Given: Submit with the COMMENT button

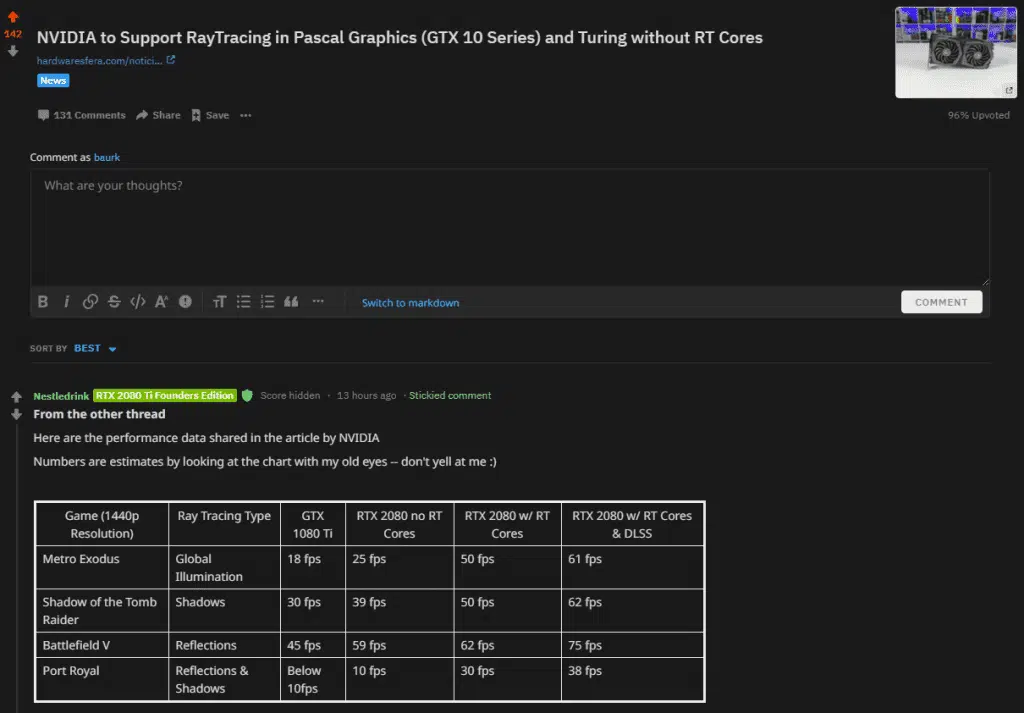Looking at the screenshot, I should [x=941, y=302].
